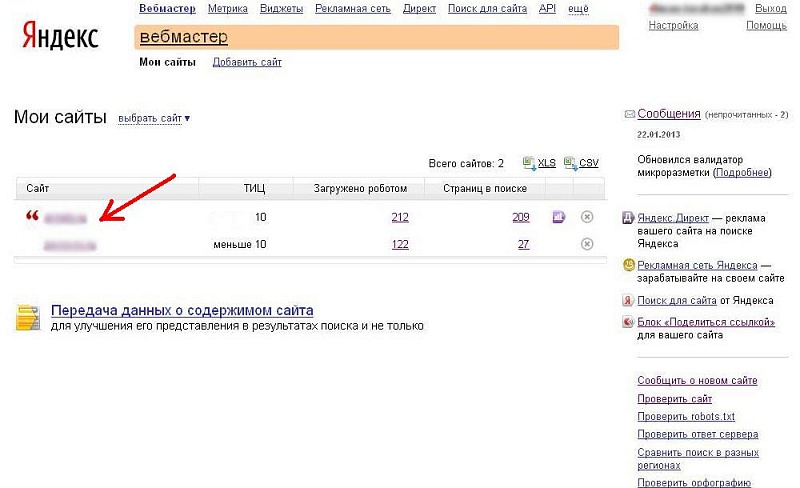Open the Сообщить о новом сайте link

(697, 381)
